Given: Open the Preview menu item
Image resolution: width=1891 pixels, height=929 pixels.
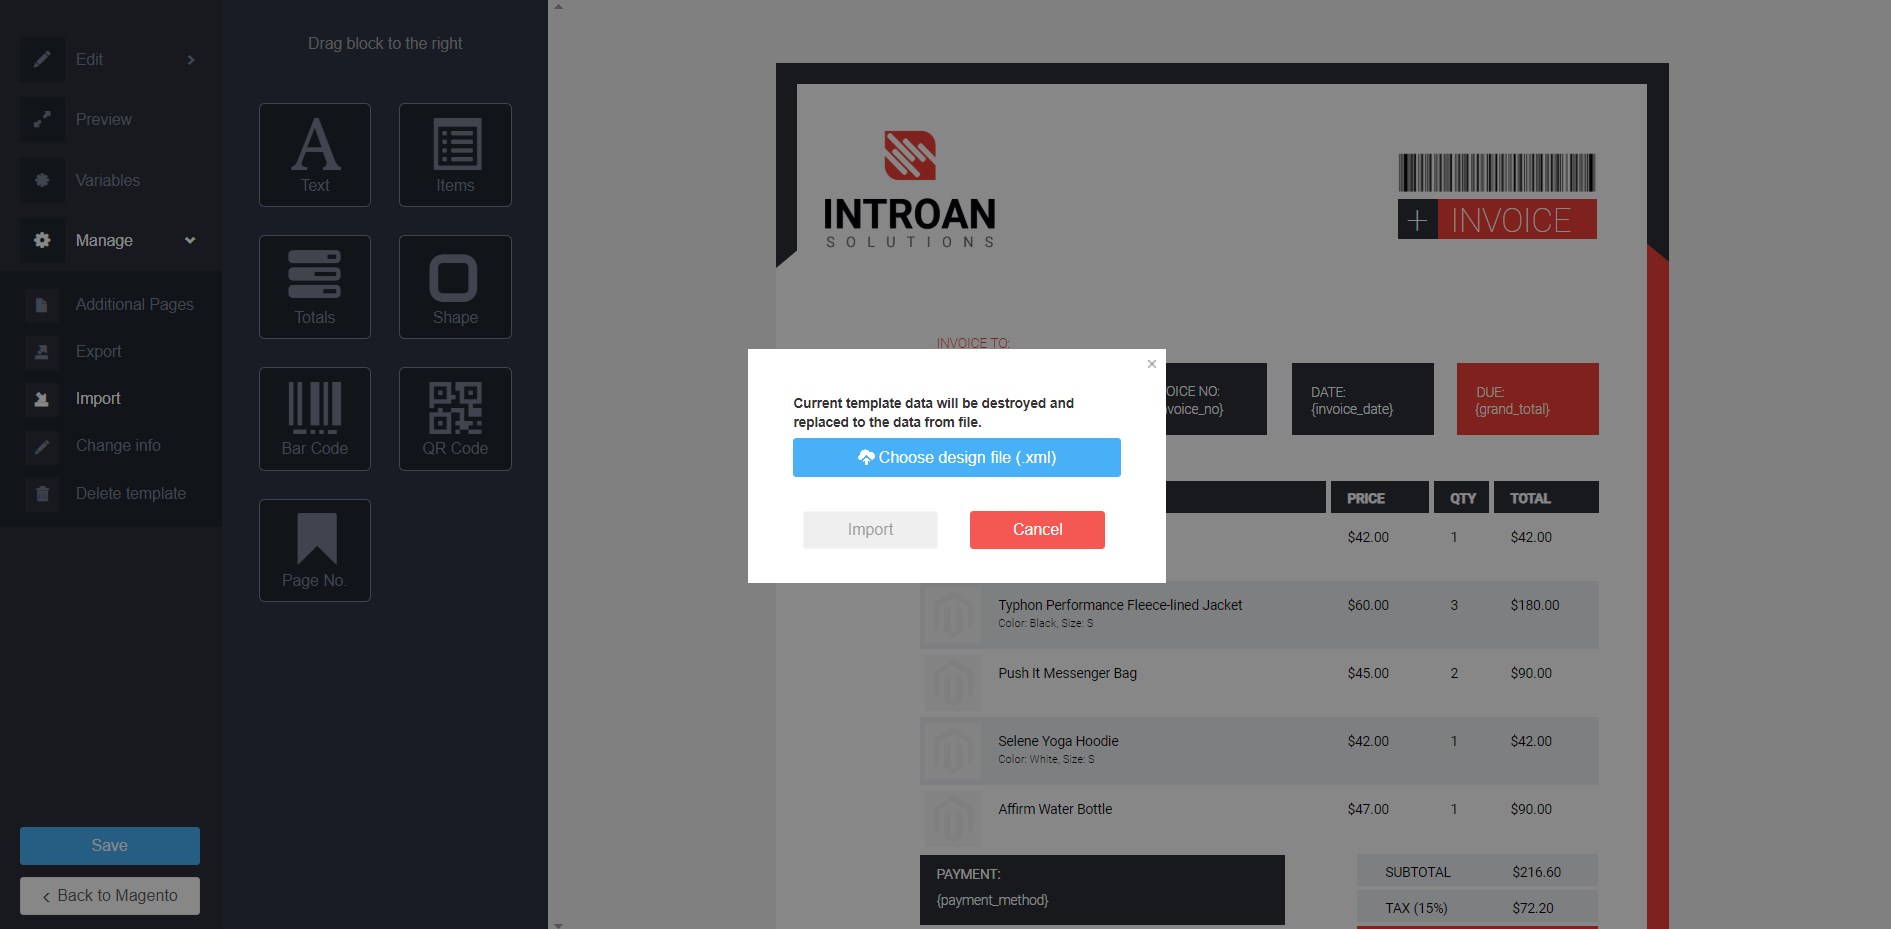Looking at the screenshot, I should pyautogui.click(x=103, y=120).
